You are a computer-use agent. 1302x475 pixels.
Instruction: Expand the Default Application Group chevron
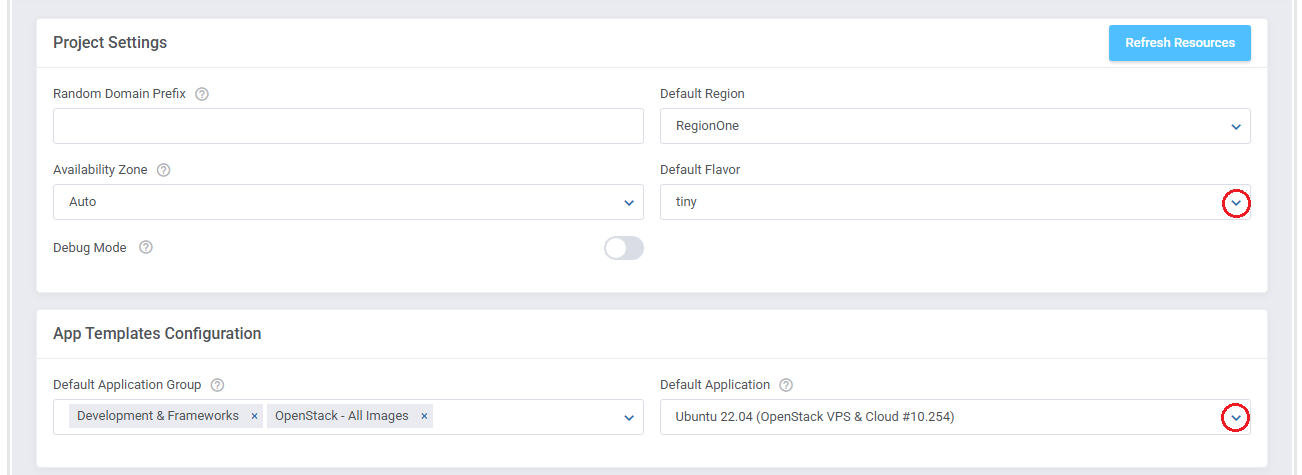coord(629,417)
